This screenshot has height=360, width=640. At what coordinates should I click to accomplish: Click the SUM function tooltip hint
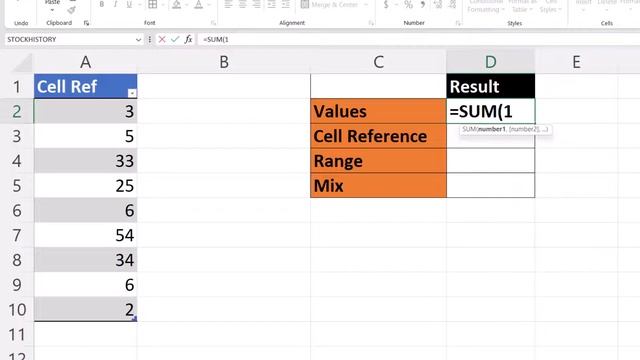click(x=505, y=129)
